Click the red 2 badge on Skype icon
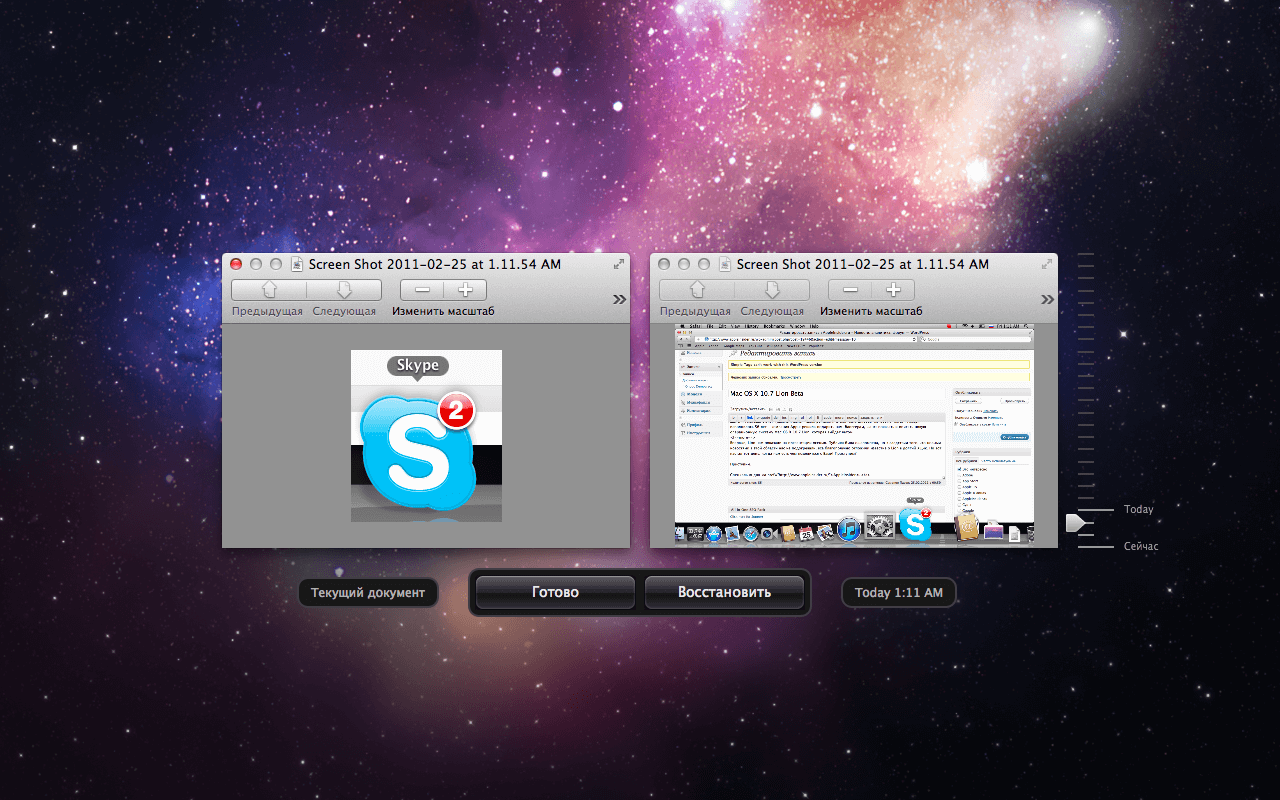Viewport: 1280px width, 800px height. (455, 409)
